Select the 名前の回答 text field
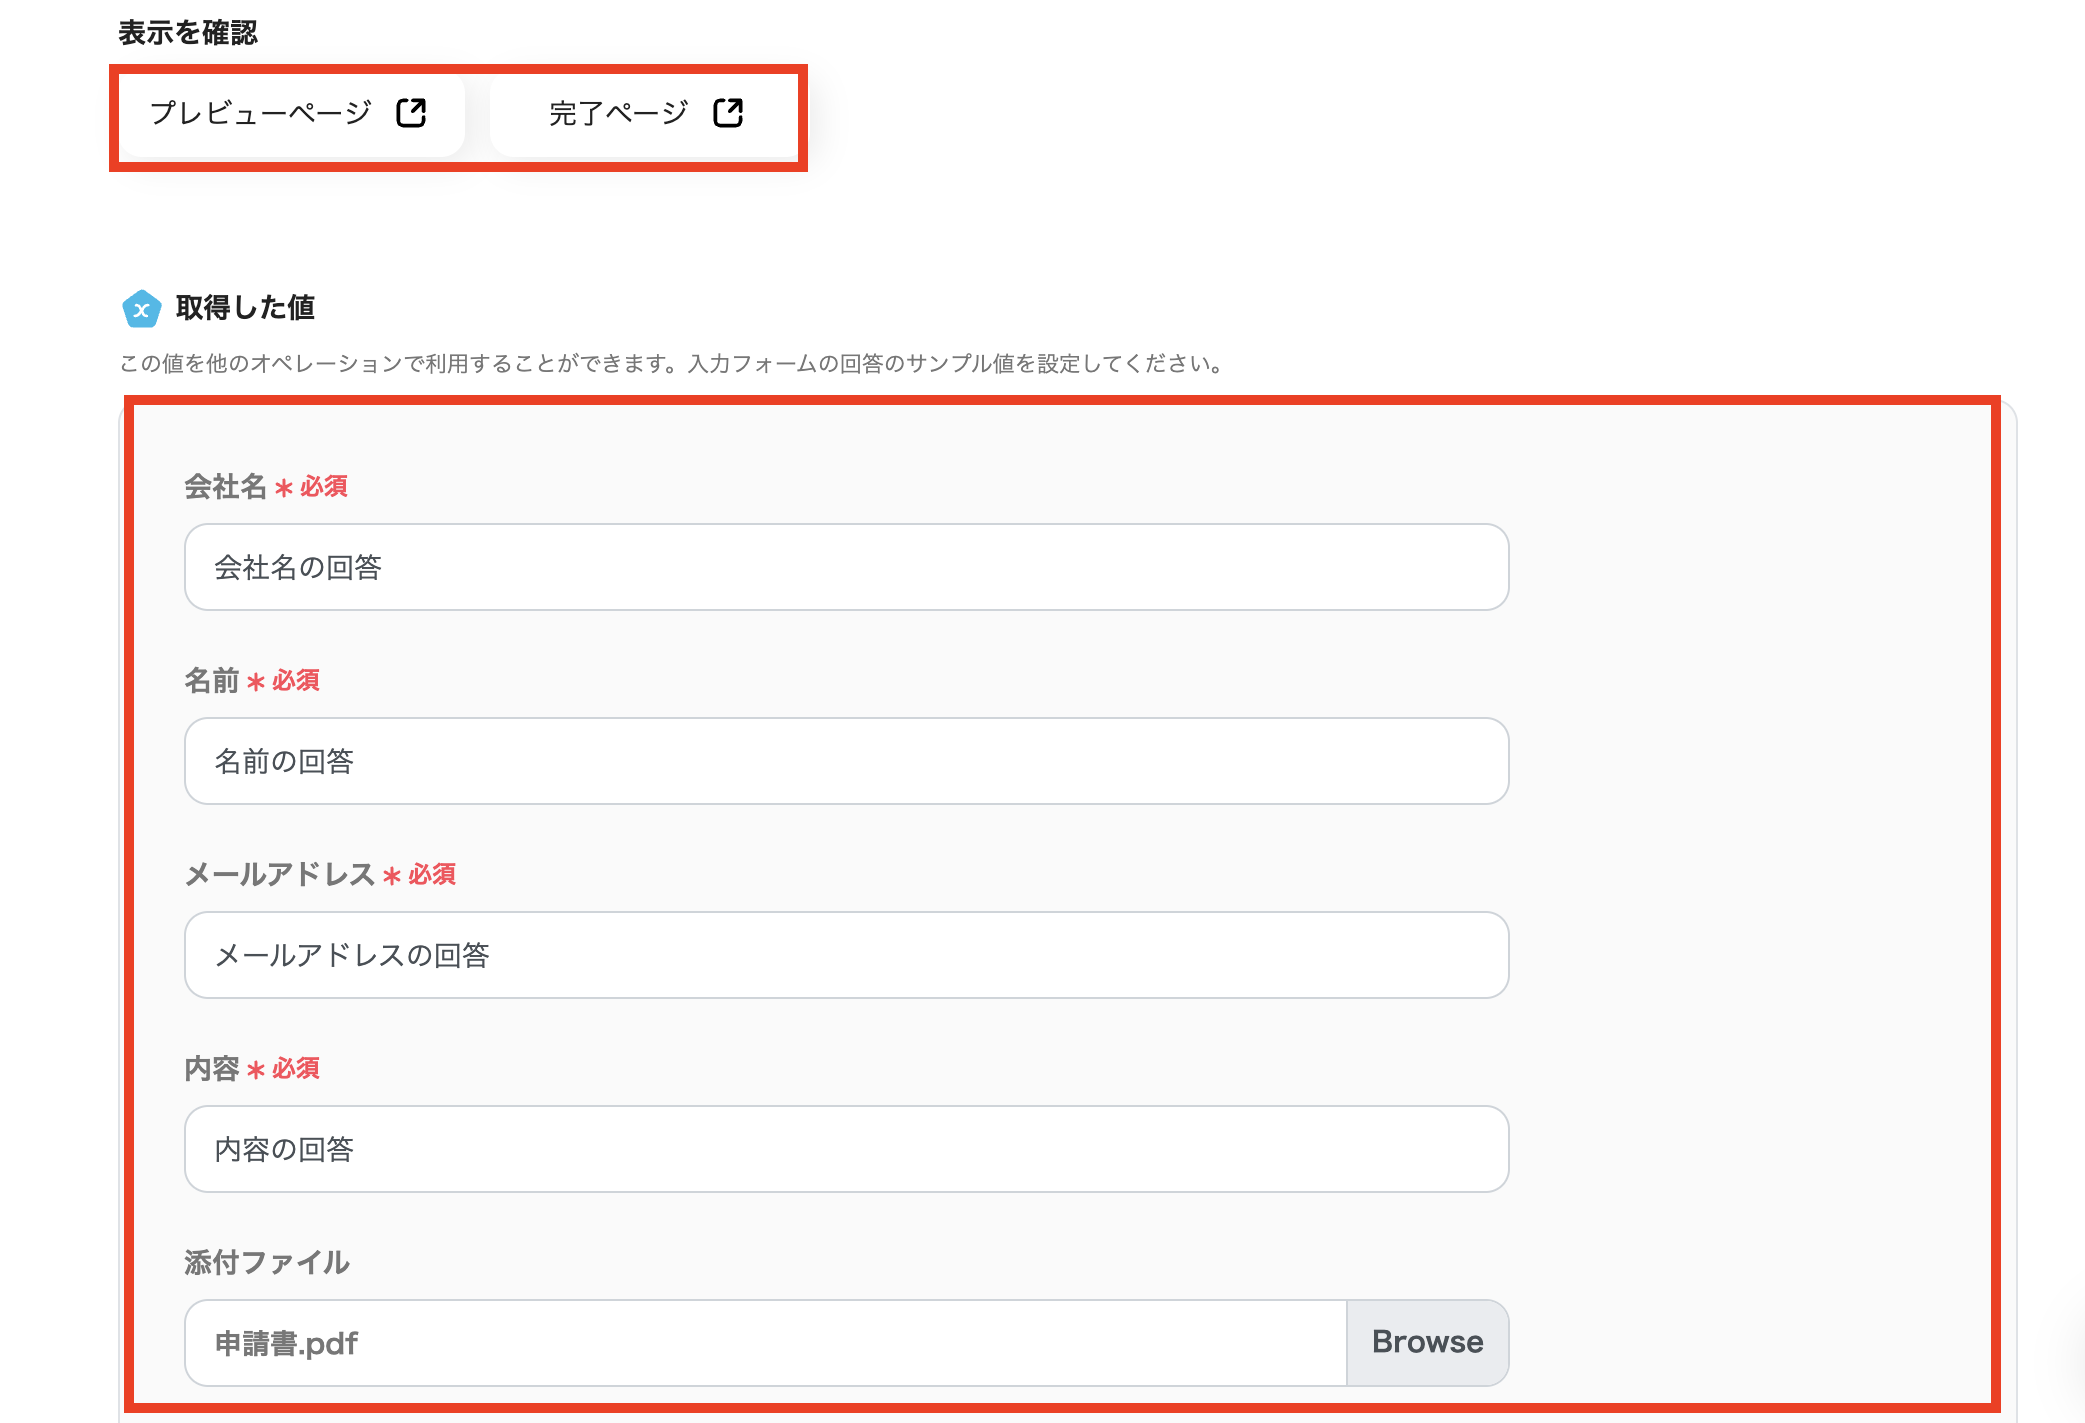This screenshot has height=1423, width=2085. click(846, 761)
